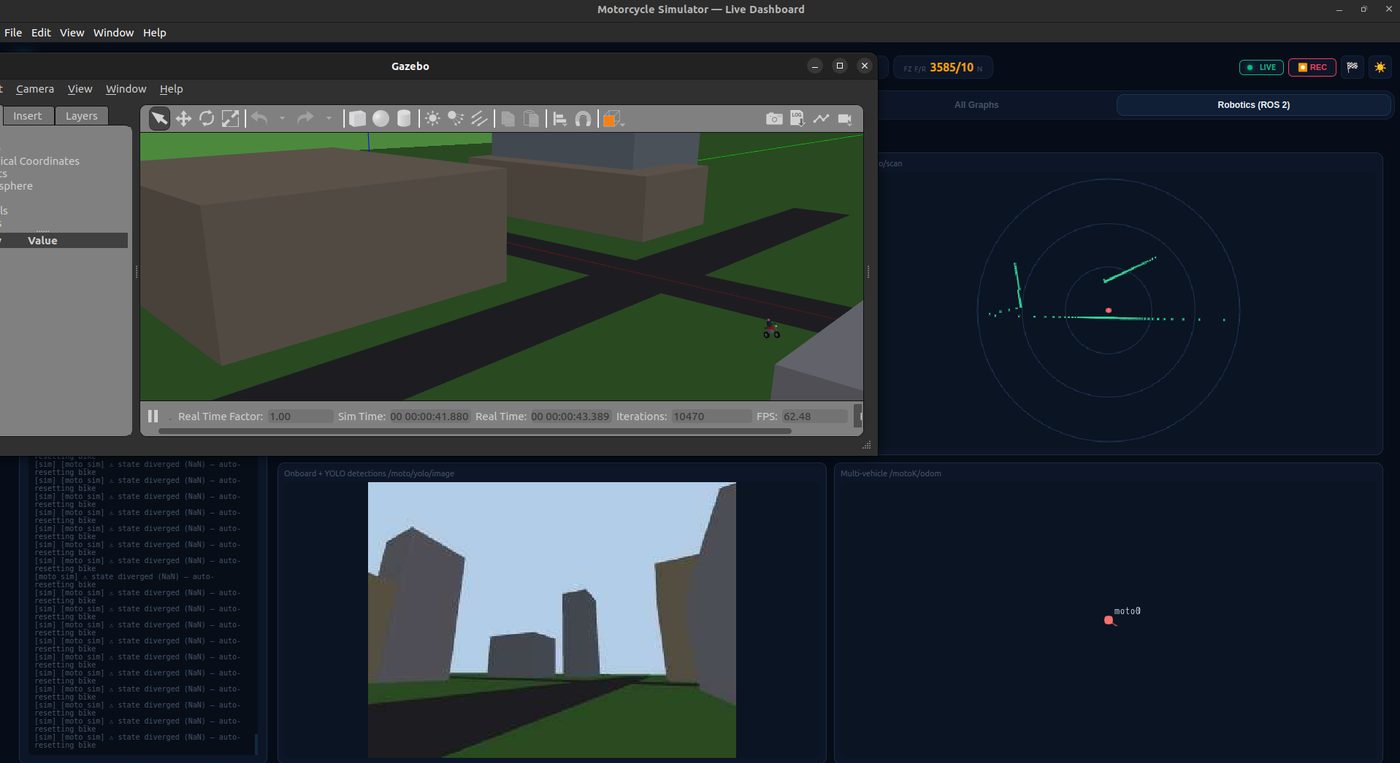Open the dashboard File menu

[13, 33]
